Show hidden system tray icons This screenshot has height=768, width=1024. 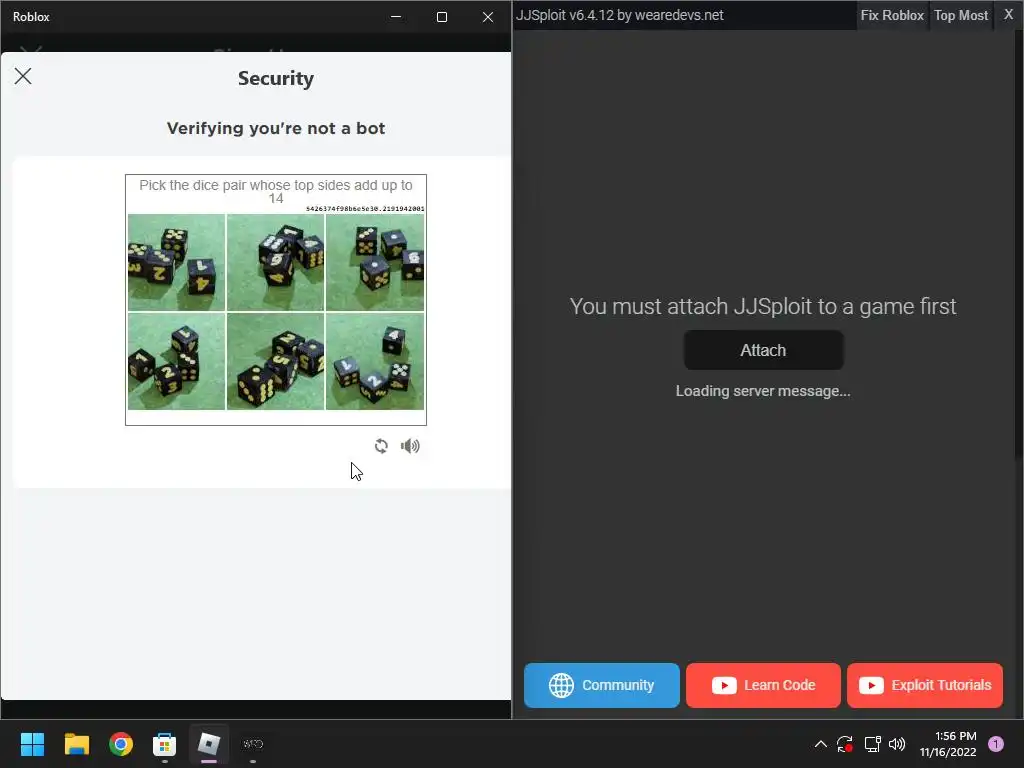point(821,744)
